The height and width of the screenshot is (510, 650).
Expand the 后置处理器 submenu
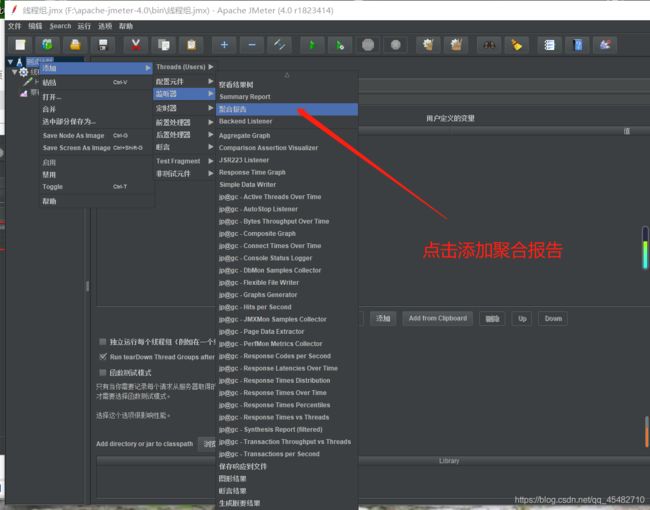pos(184,135)
